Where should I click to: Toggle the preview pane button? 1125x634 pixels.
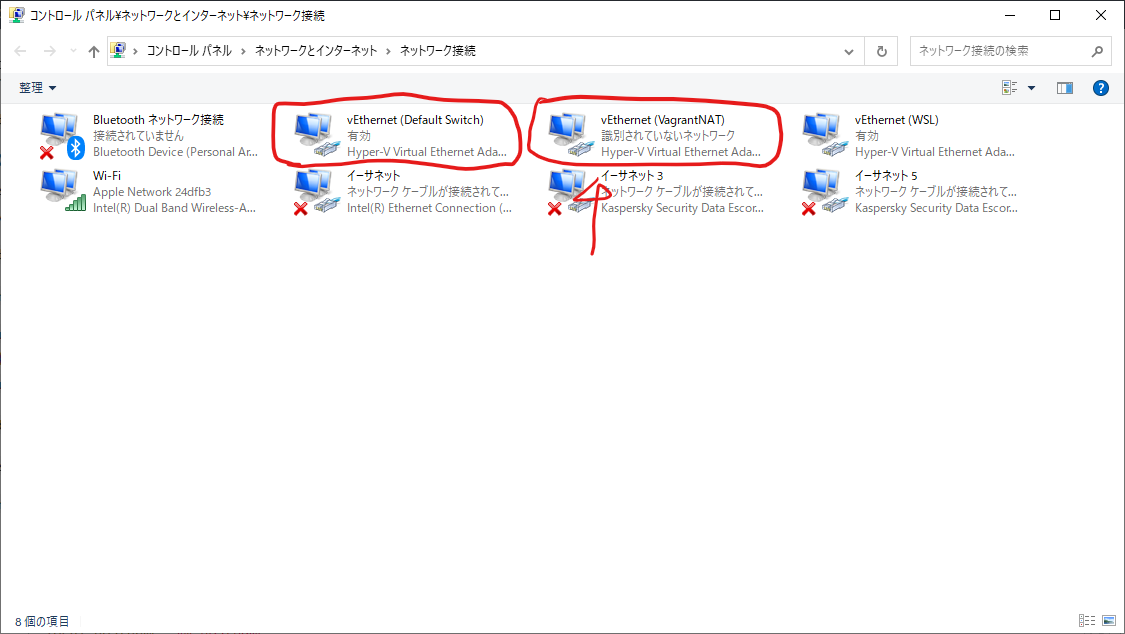(1065, 88)
